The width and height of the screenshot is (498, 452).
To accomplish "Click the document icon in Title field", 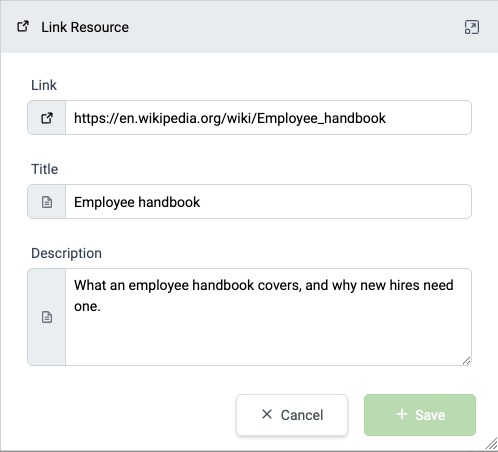I will [x=47, y=202].
